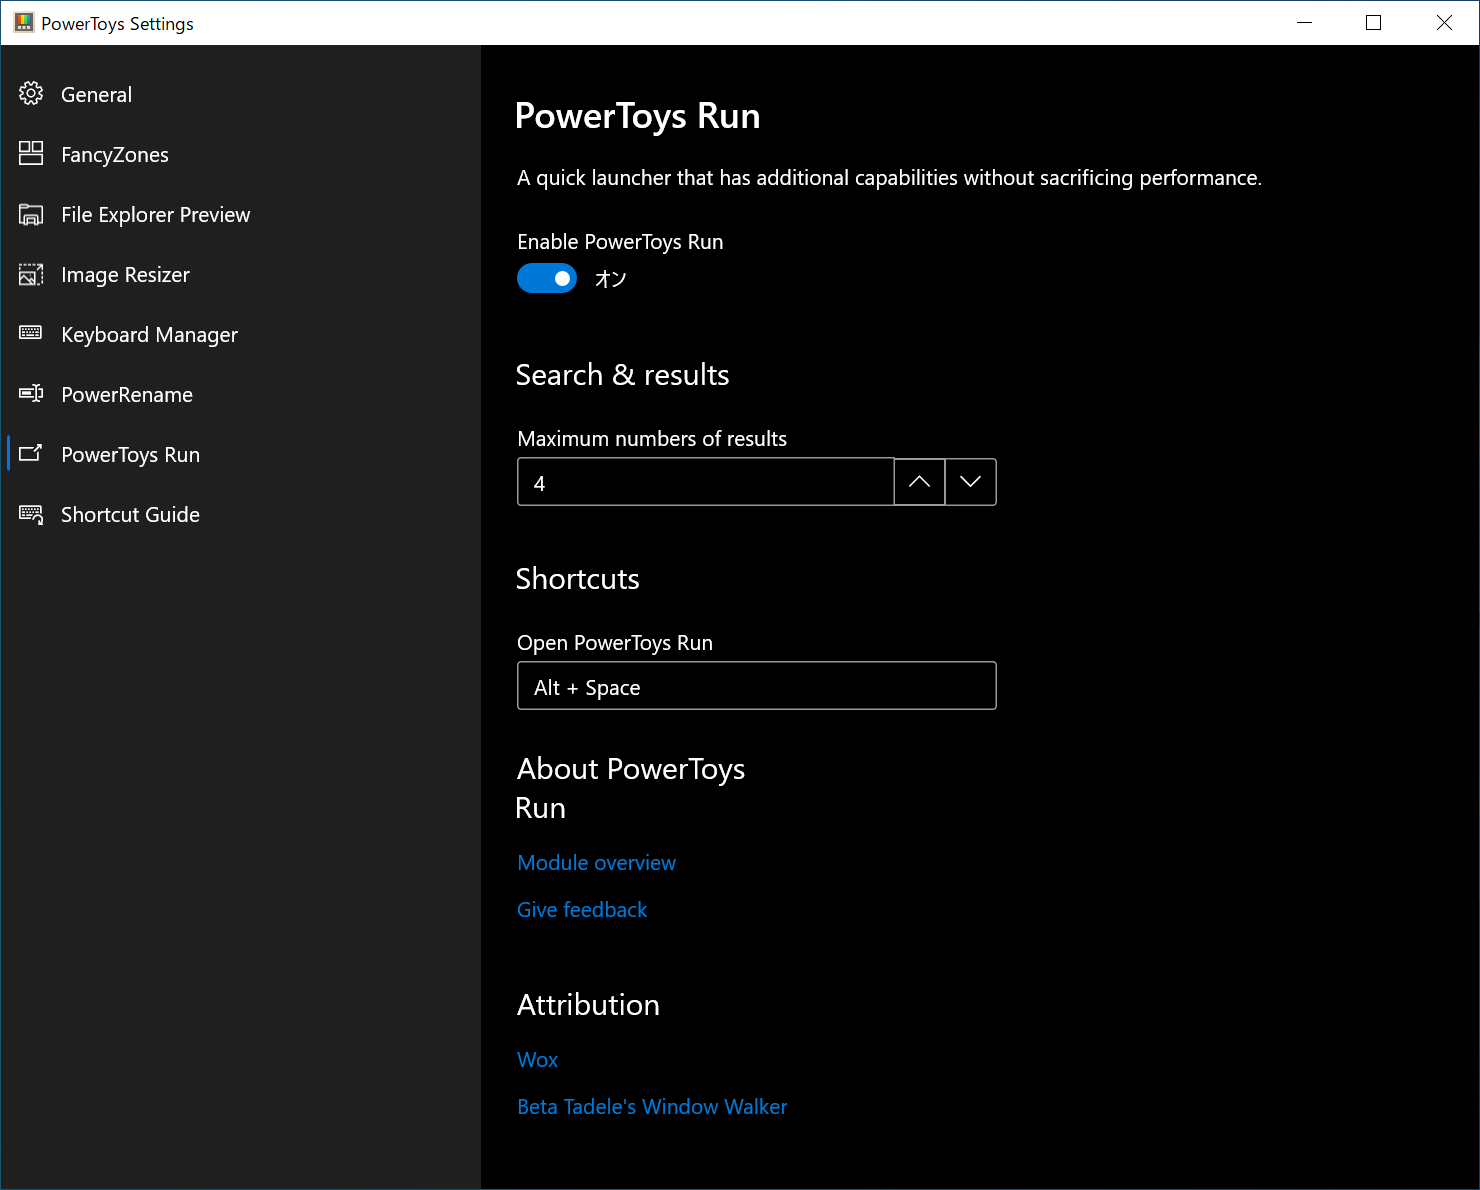Screen dimensions: 1480x1190
Task: Click the Alt + Space shortcut field
Action: tap(757, 686)
